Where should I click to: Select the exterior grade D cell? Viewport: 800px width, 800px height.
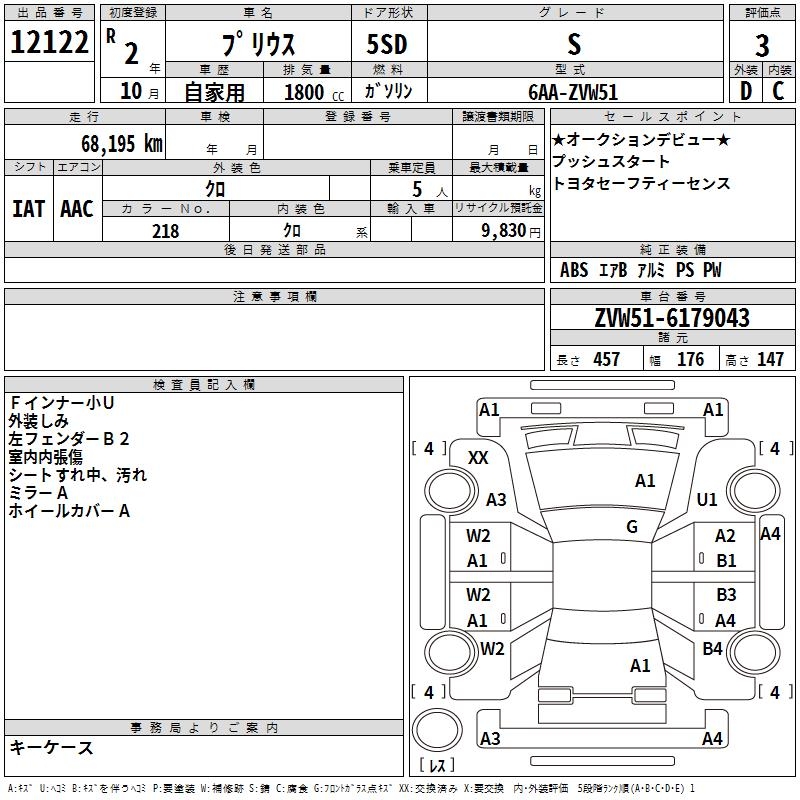[745, 91]
